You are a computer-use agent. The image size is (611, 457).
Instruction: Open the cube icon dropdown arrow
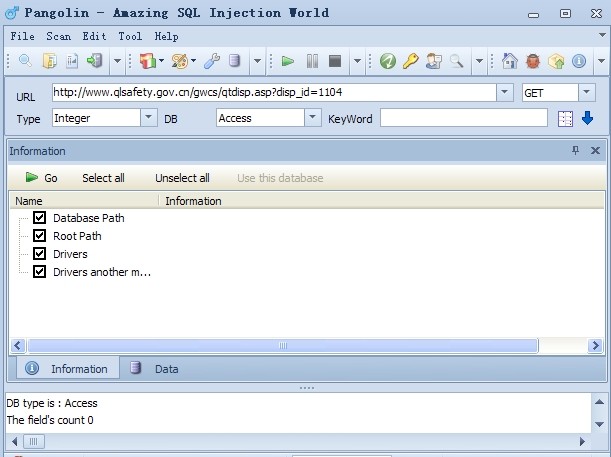[x=161, y=61]
